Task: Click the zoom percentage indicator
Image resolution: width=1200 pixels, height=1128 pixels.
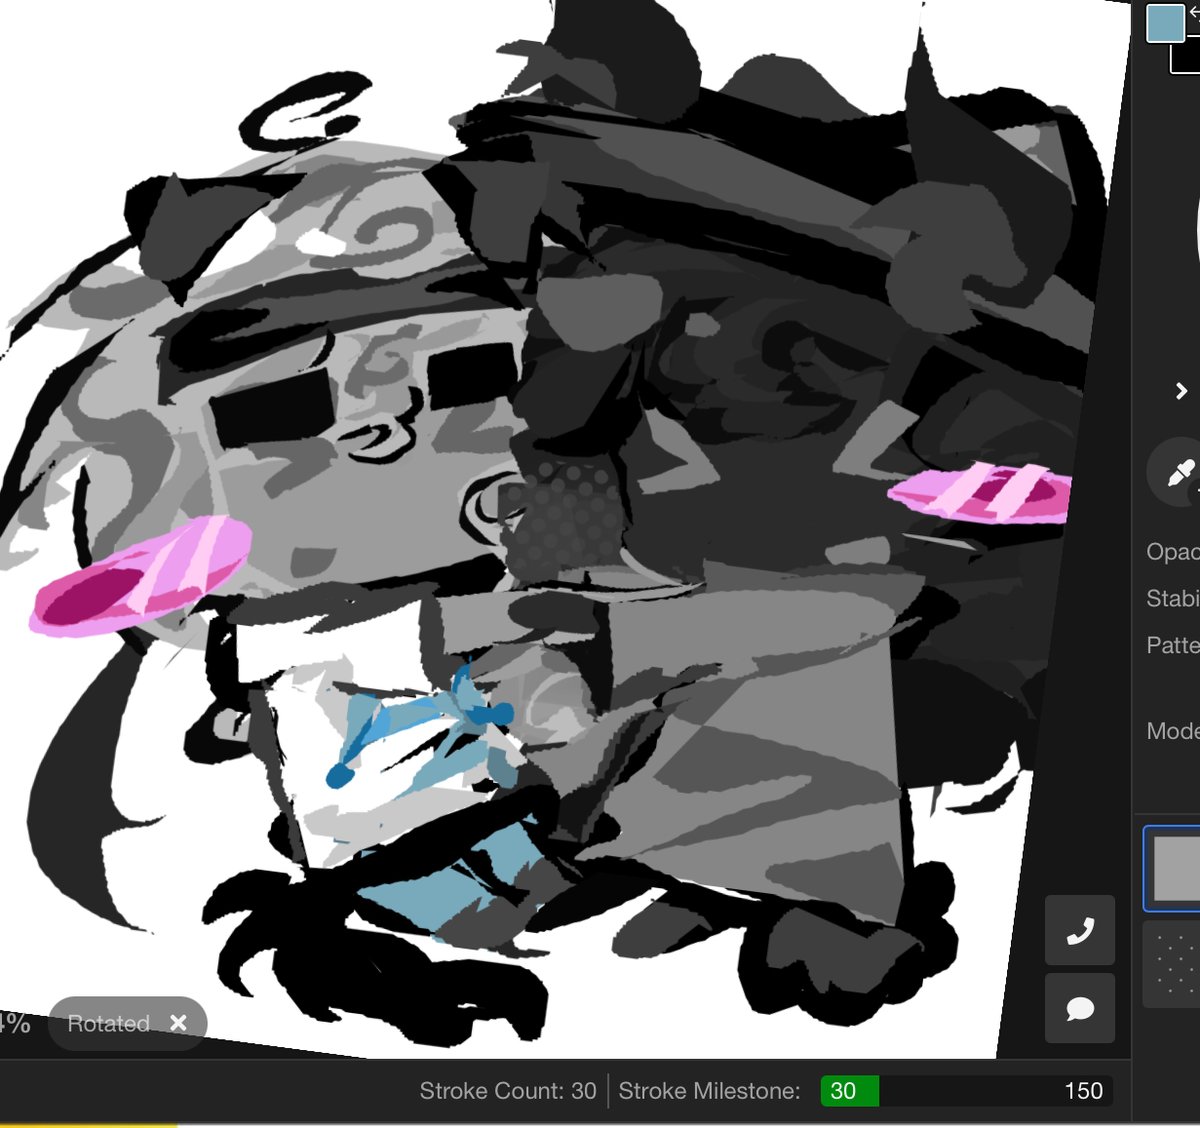Action: tap(14, 1023)
